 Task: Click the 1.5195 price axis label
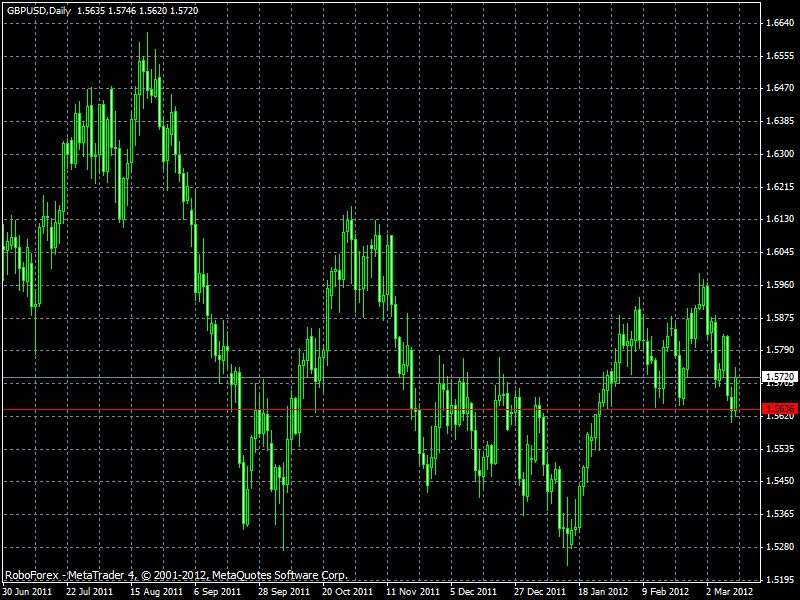click(780, 580)
